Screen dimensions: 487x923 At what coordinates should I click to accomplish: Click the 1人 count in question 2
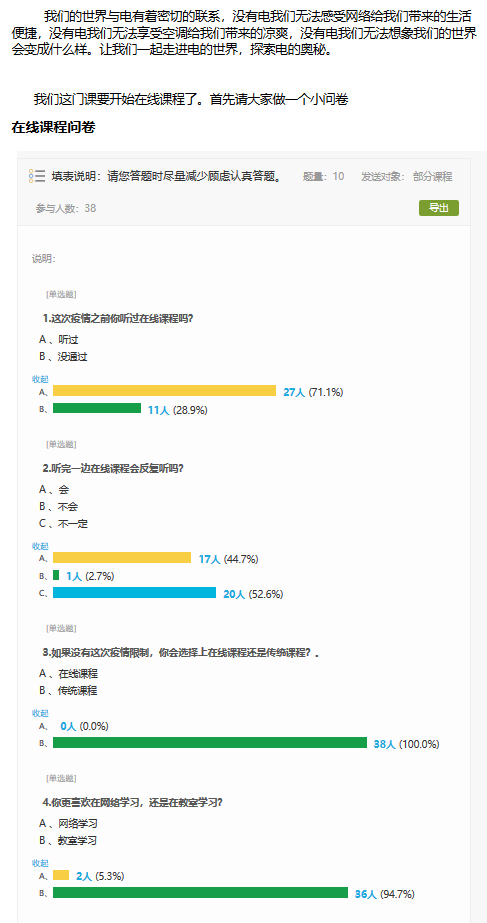pyautogui.click(x=74, y=577)
